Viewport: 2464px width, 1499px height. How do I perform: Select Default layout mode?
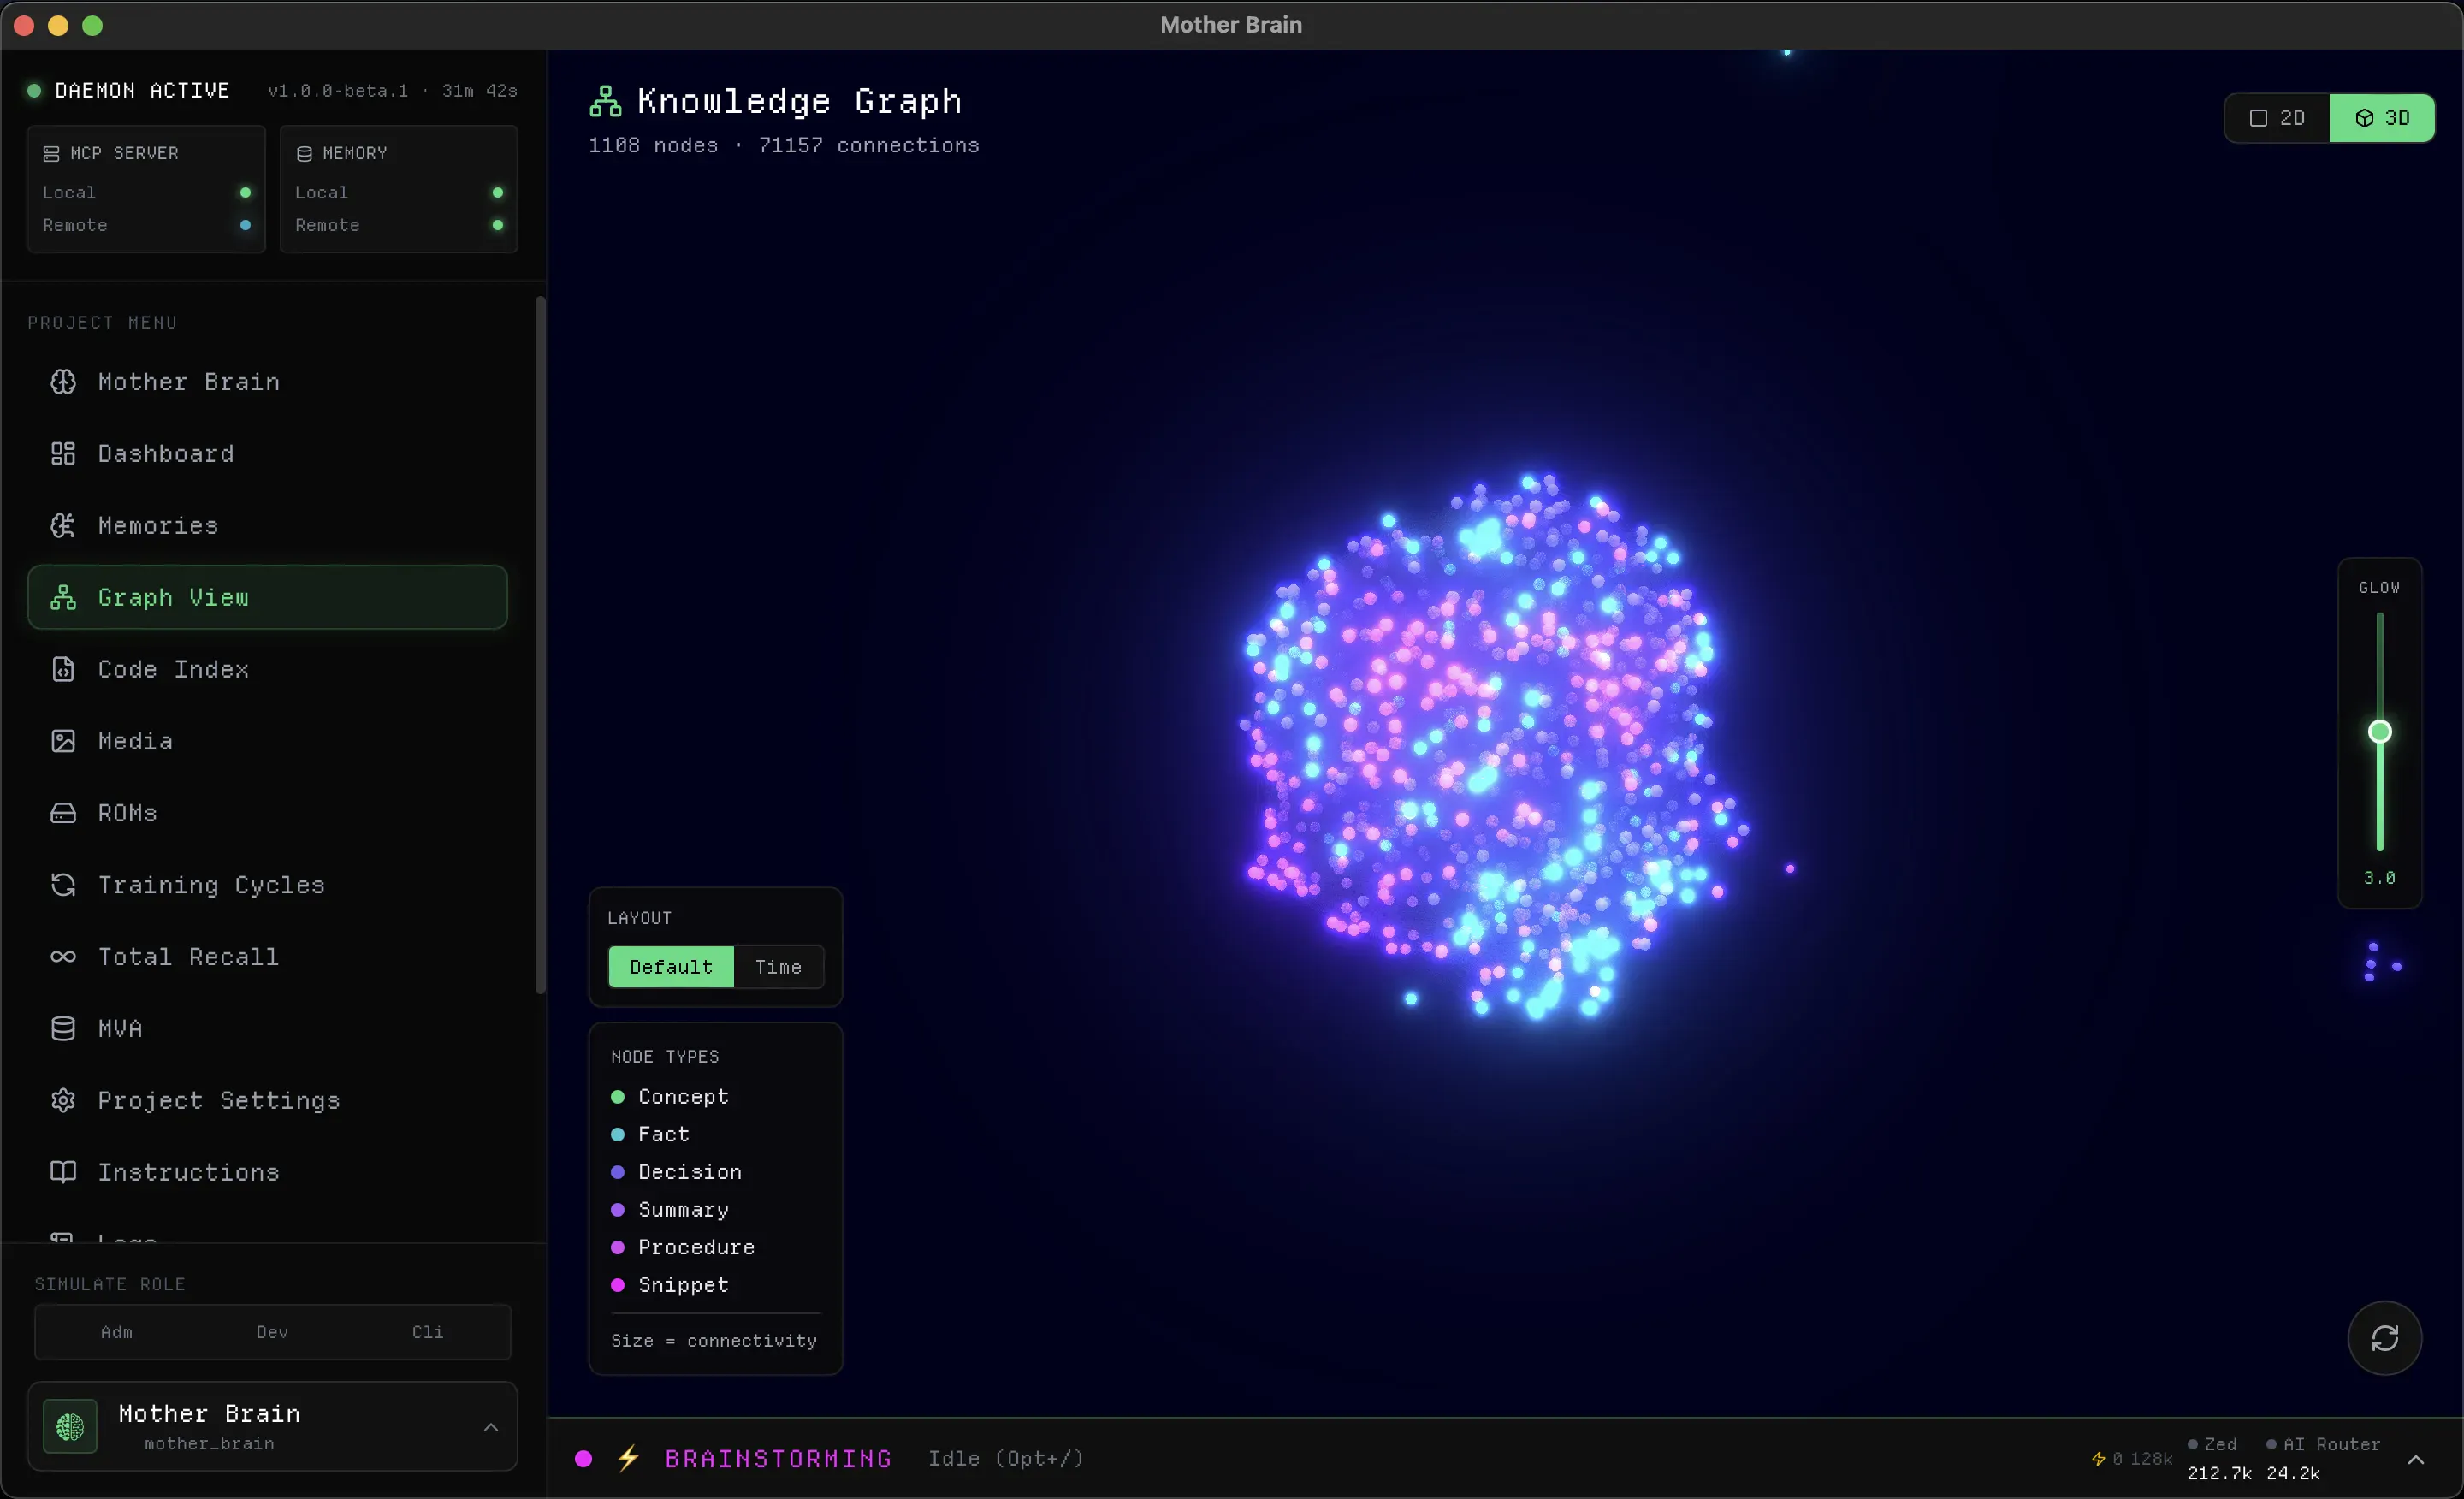coord(671,967)
